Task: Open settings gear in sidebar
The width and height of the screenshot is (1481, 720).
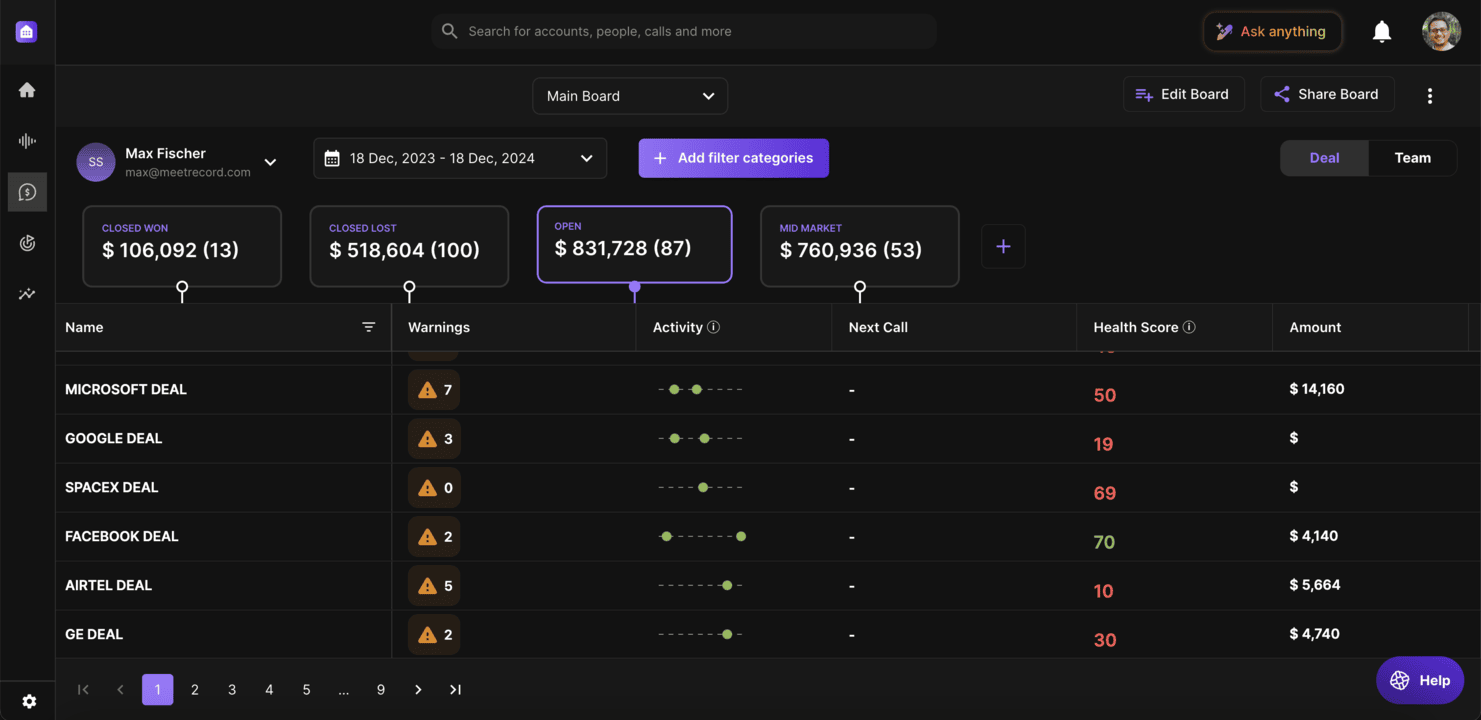Action: (29, 701)
